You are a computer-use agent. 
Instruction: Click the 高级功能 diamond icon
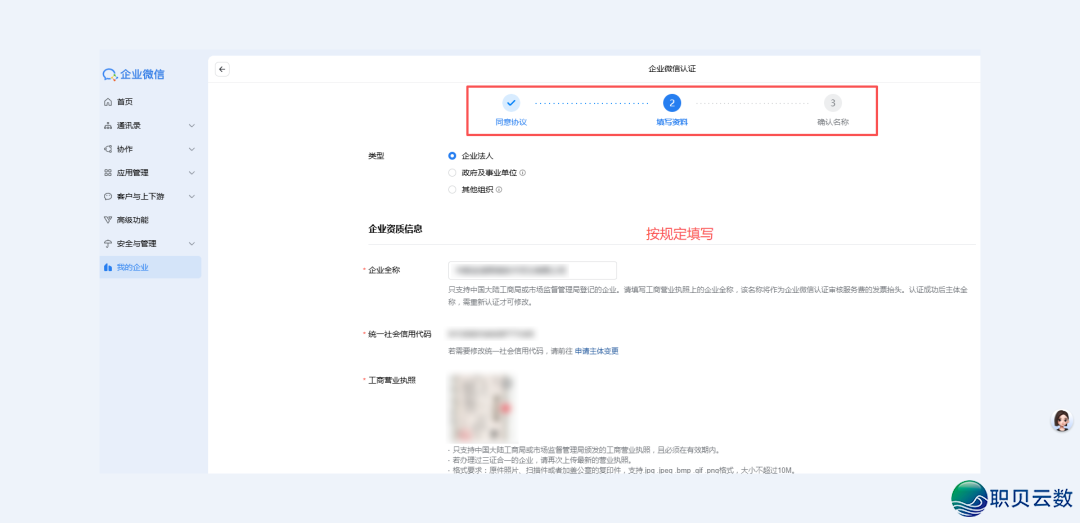tap(107, 220)
